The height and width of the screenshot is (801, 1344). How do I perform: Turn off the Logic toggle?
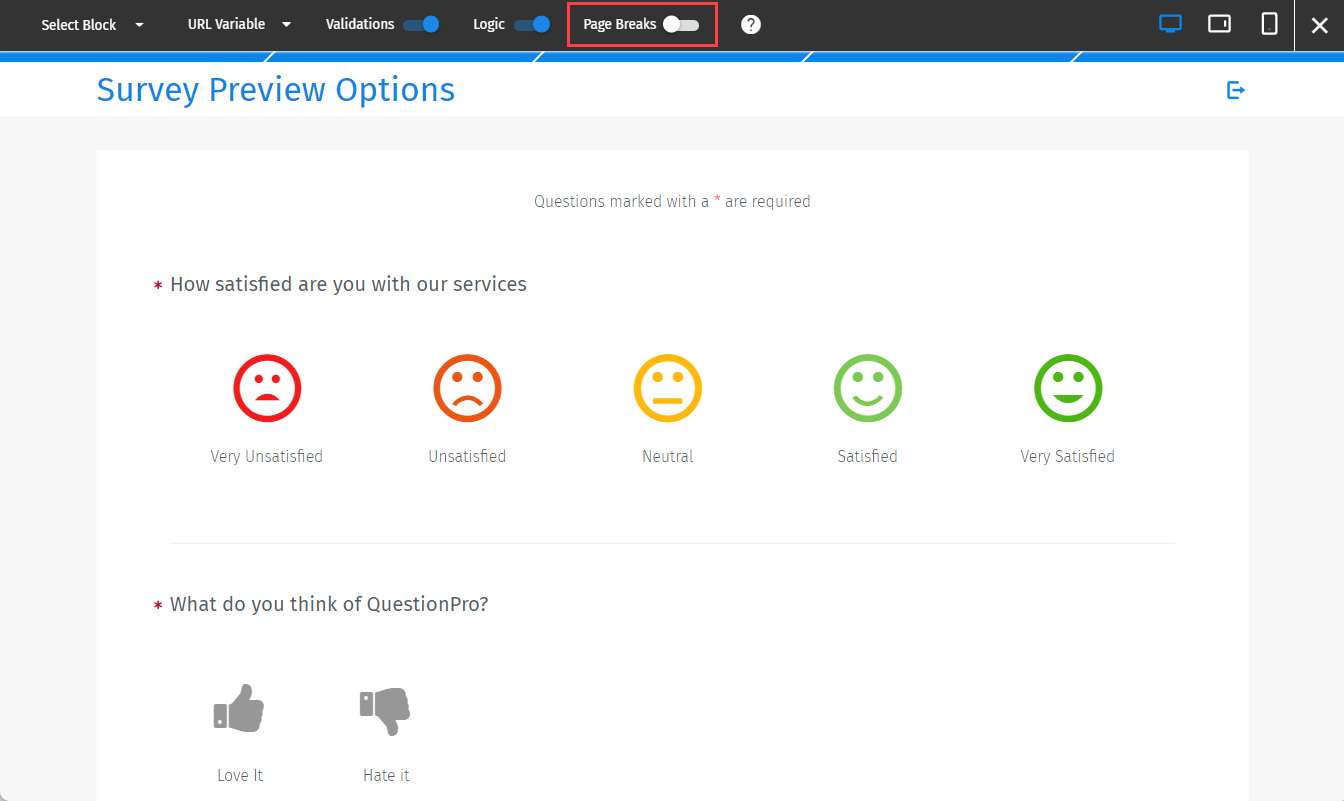click(533, 23)
